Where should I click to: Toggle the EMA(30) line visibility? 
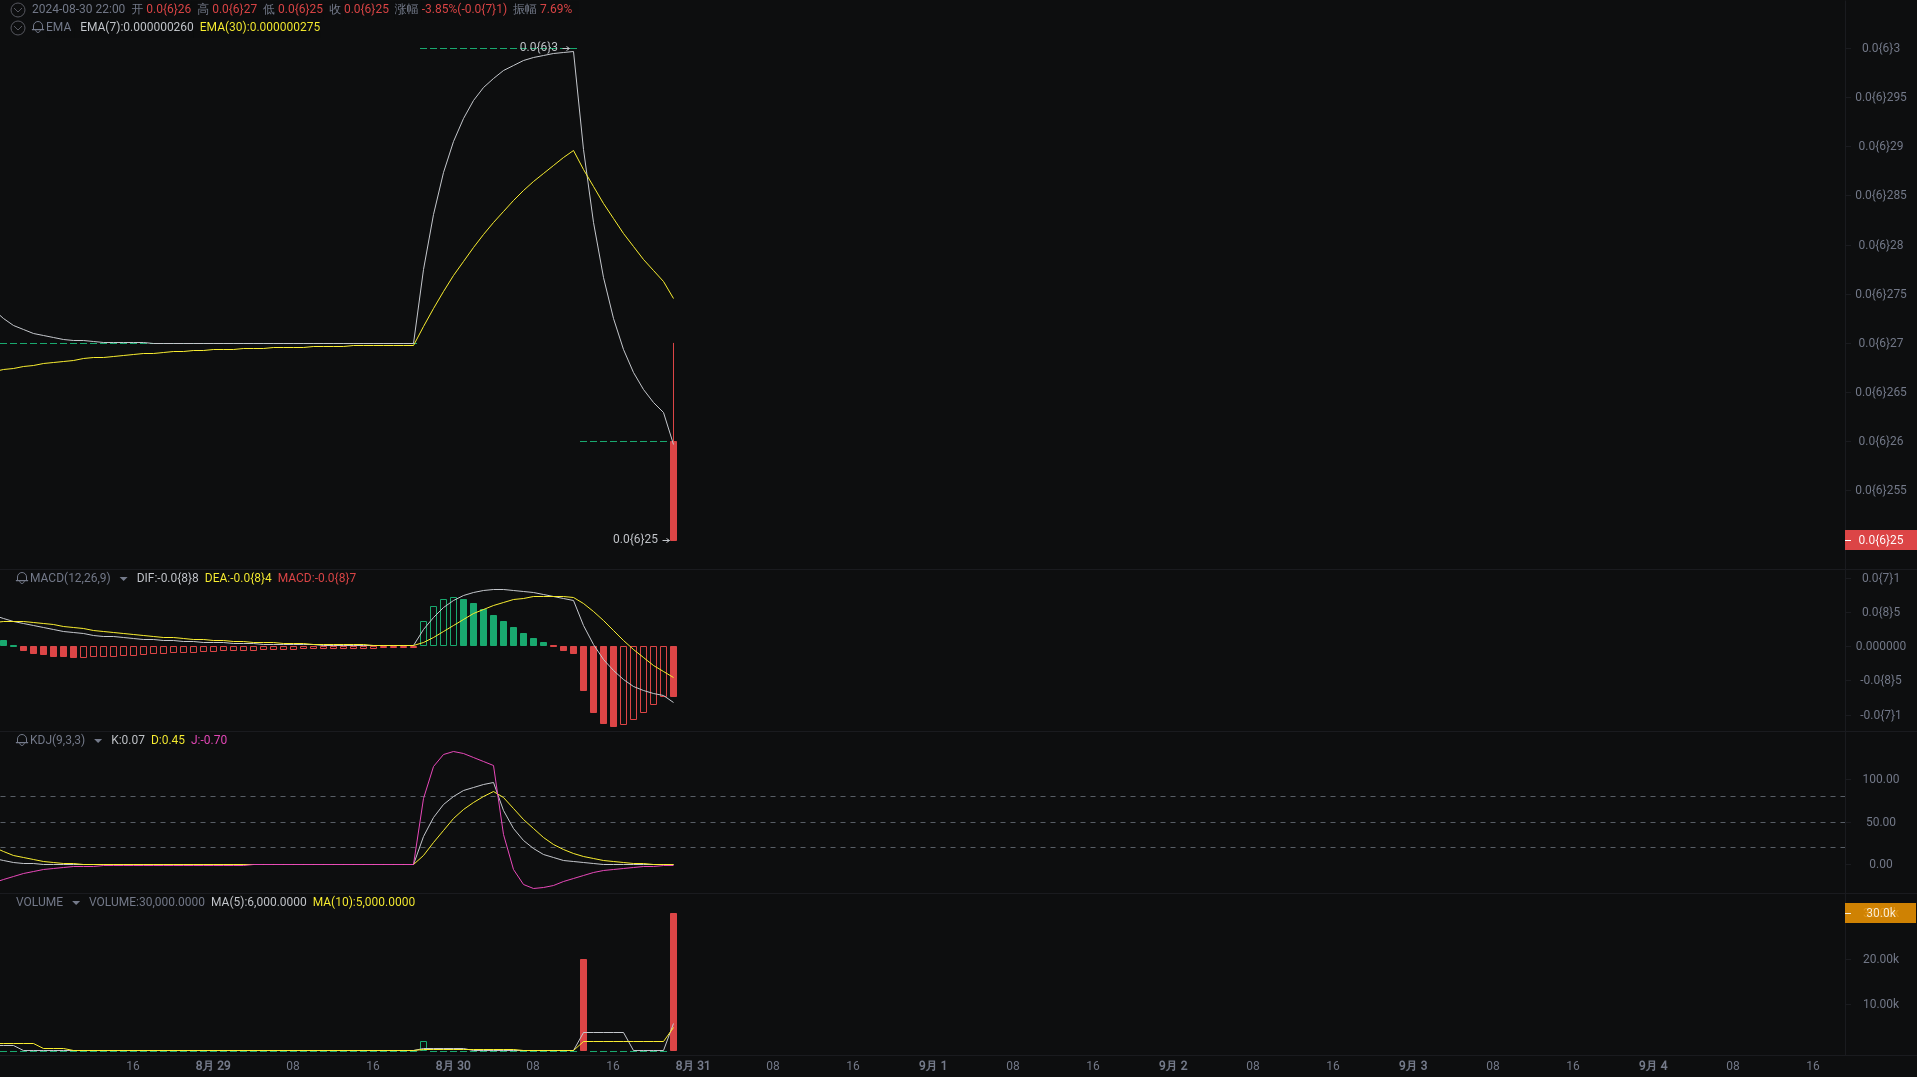tap(259, 27)
